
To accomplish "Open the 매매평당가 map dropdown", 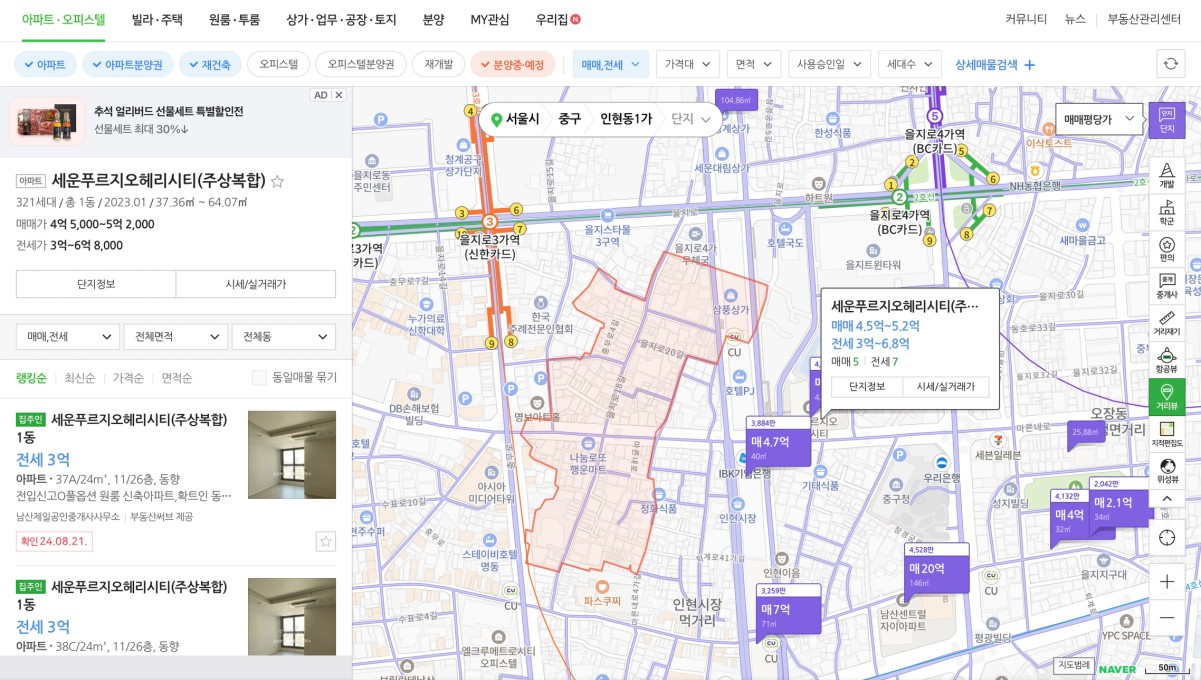I will pyautogui.click(x=1100, y=119).
